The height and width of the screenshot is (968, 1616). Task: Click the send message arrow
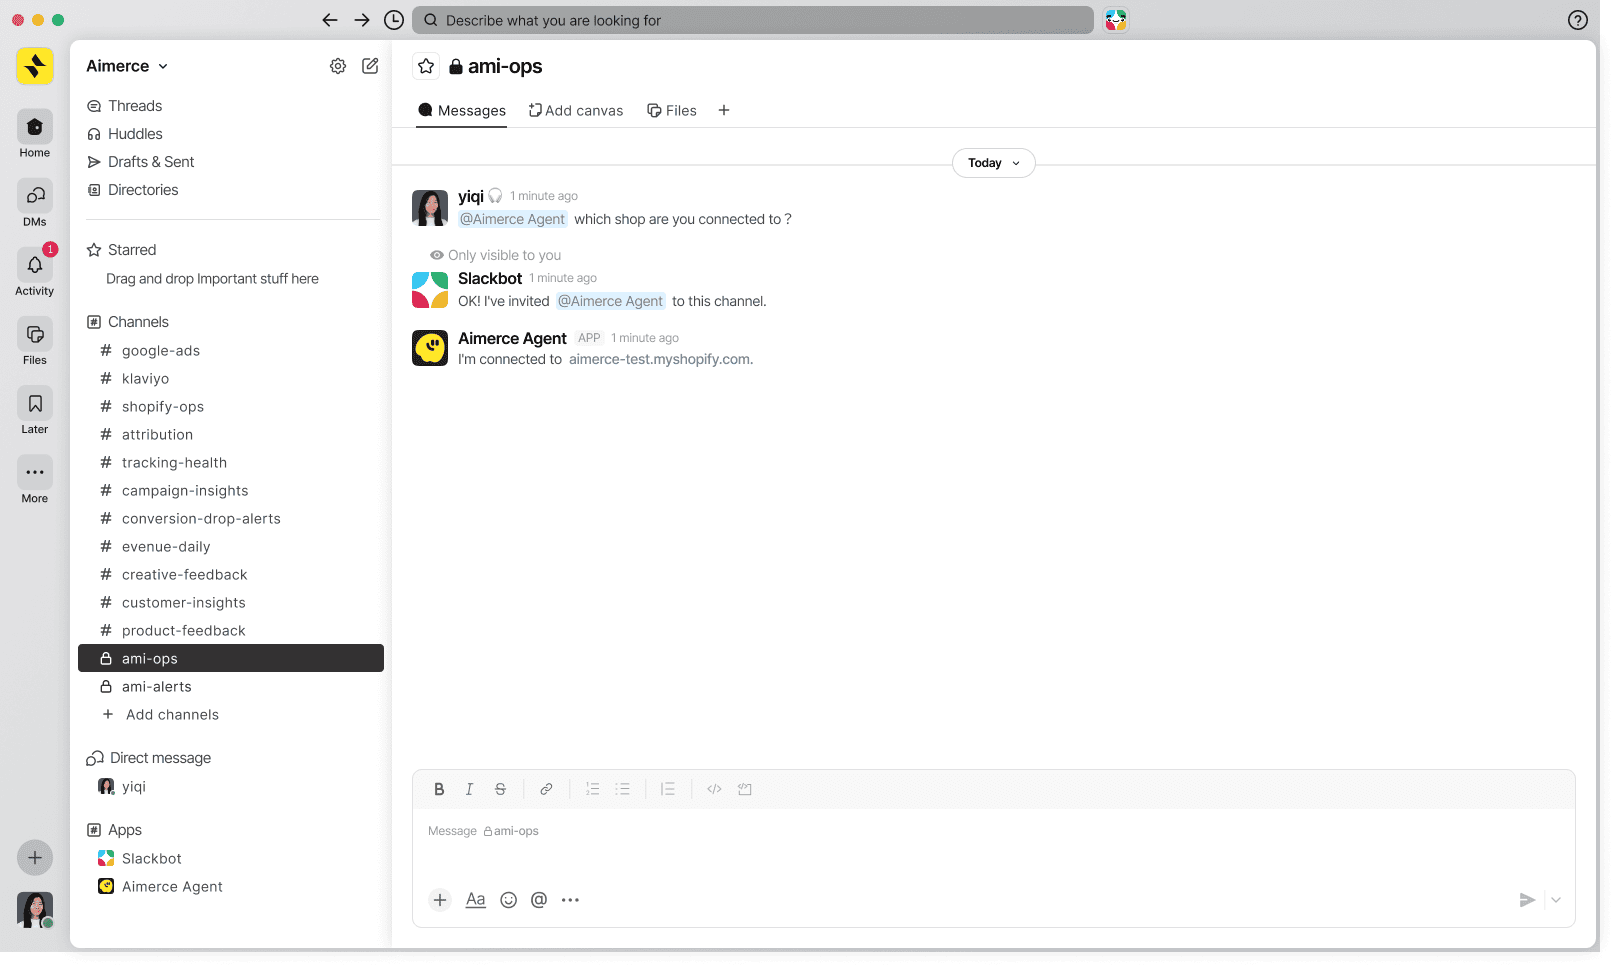(x=1527, y=900)
